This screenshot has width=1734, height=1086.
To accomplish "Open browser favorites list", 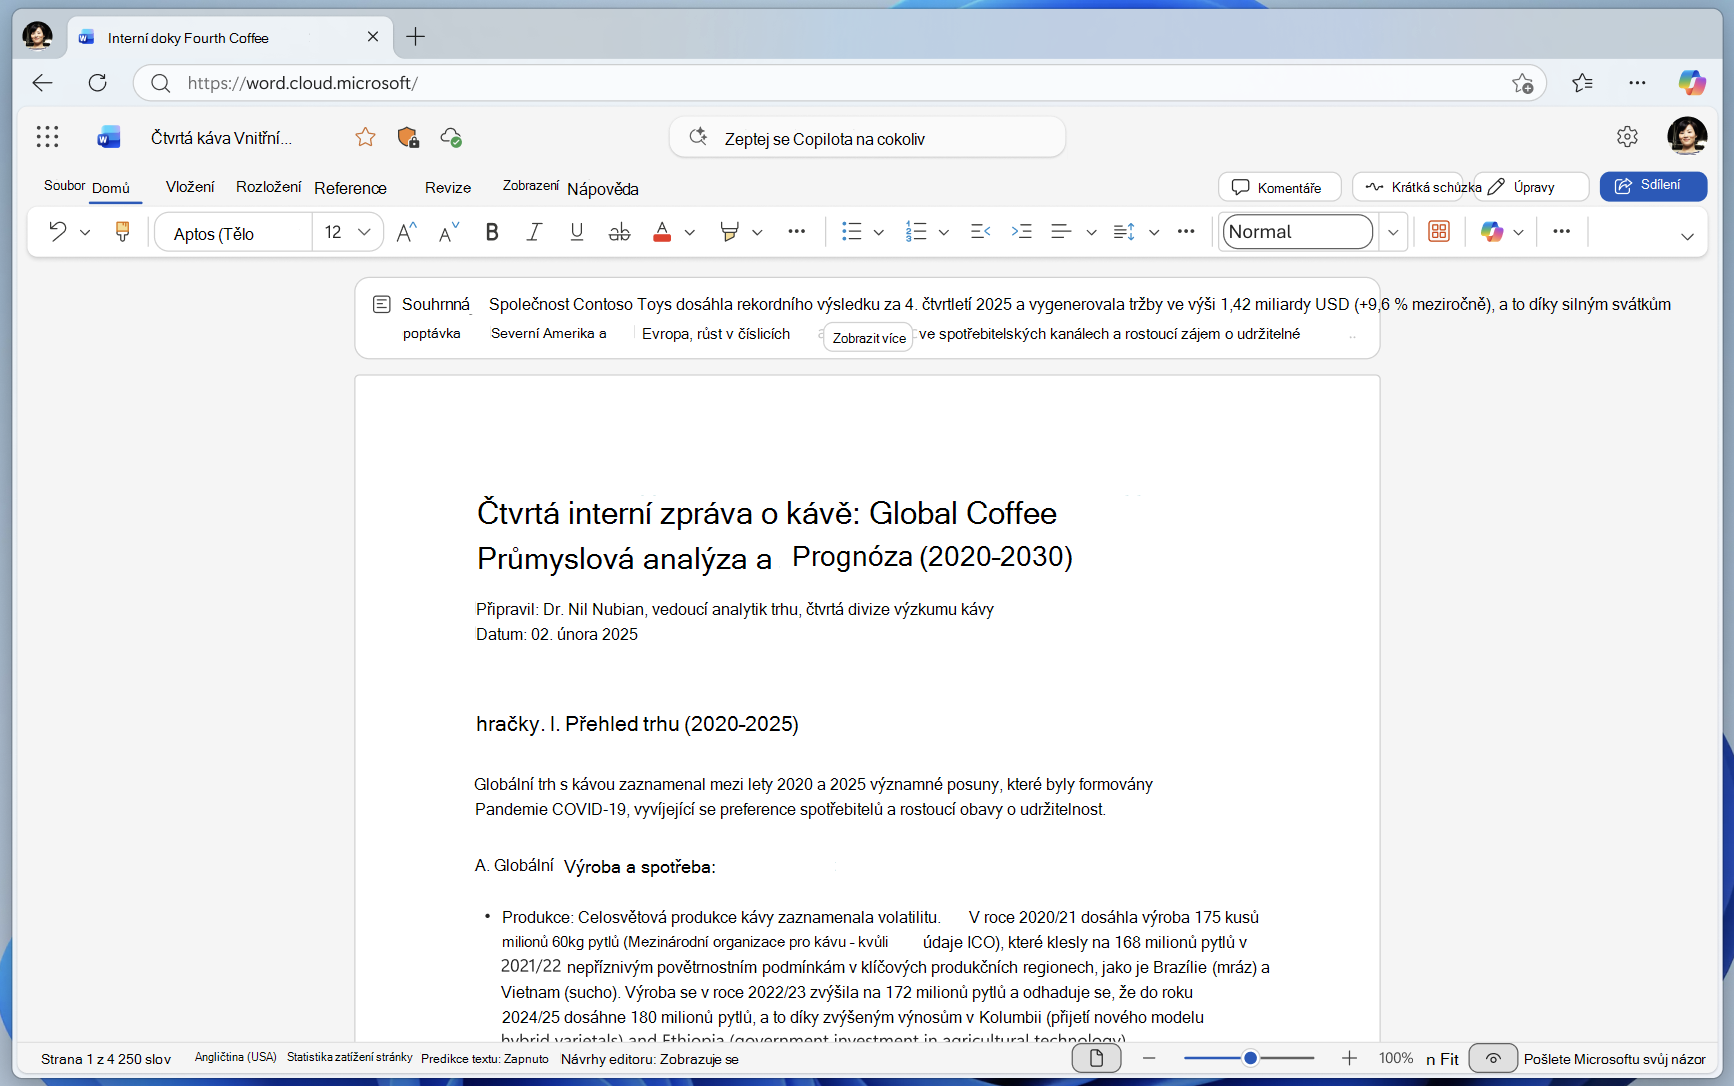I will (1582, 83).
